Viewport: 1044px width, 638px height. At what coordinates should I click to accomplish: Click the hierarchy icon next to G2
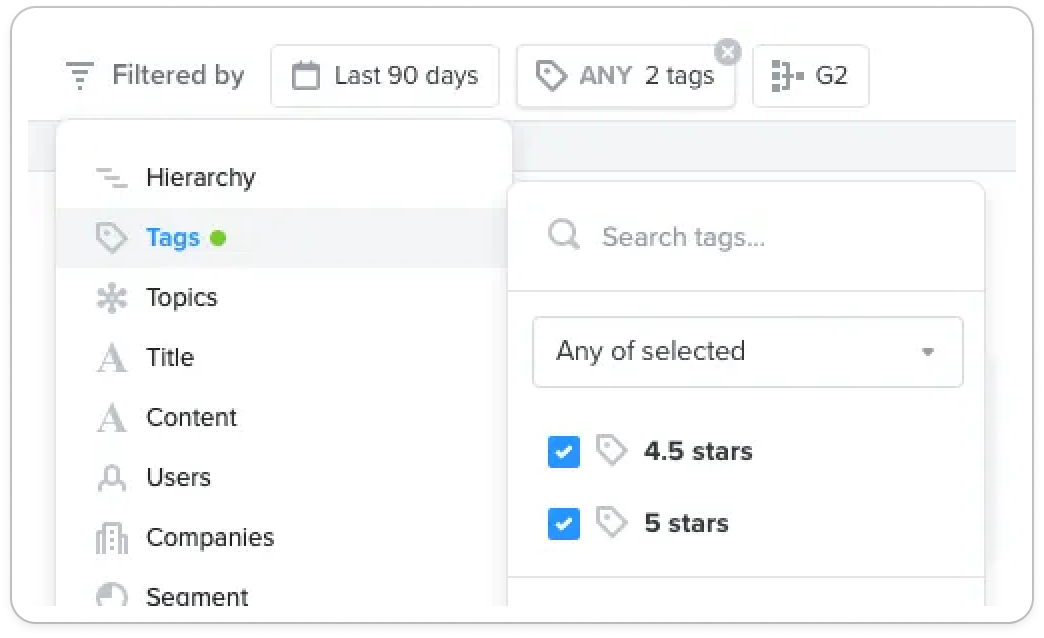click(x=787, y=75)
